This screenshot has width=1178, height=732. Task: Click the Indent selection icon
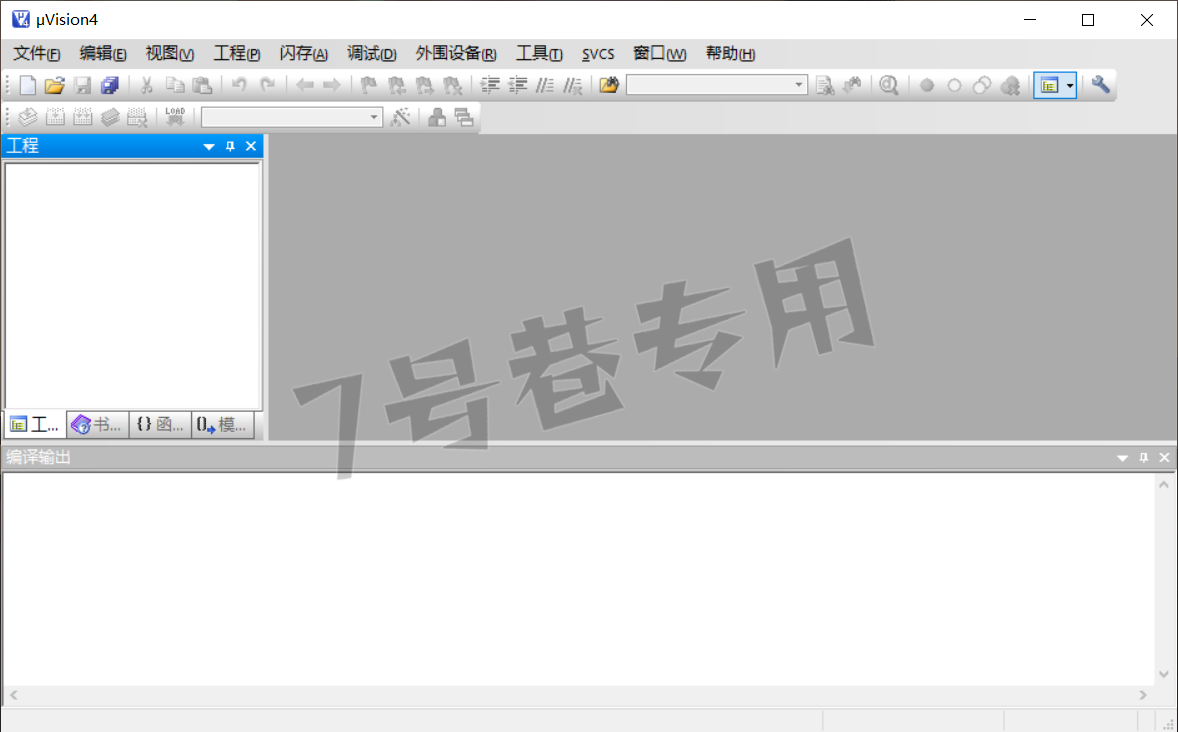(490, 86)
